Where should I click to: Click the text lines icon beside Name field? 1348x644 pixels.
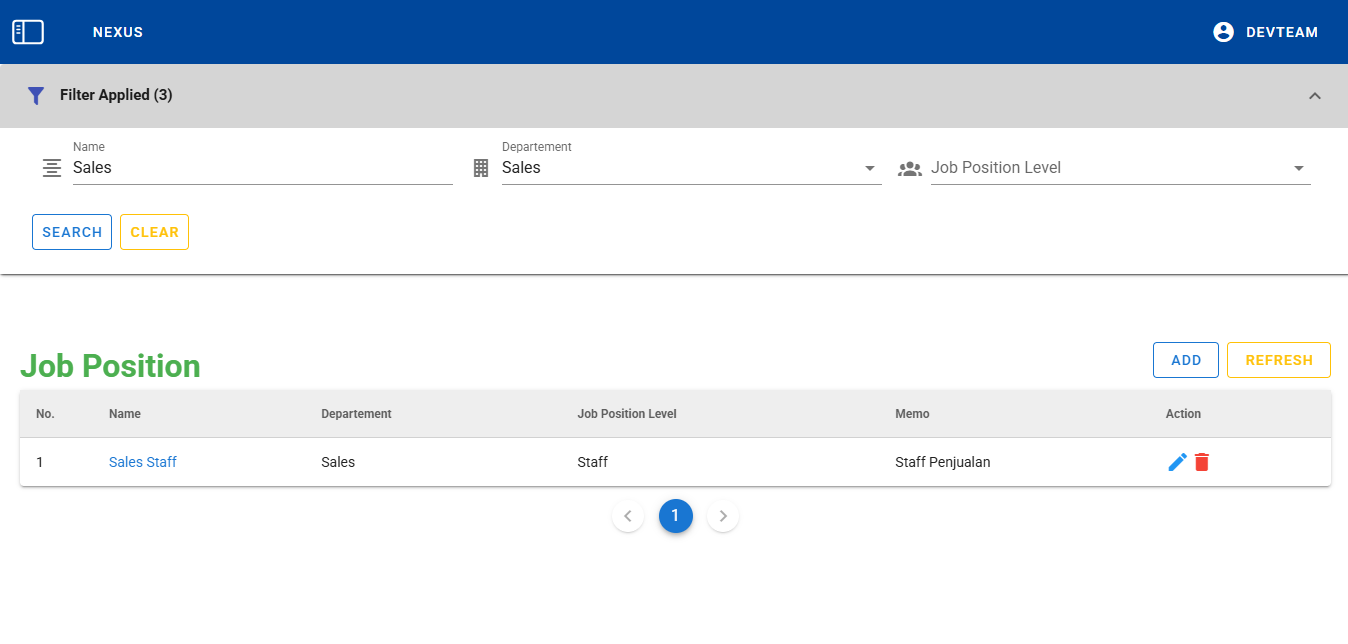point(52,168)
